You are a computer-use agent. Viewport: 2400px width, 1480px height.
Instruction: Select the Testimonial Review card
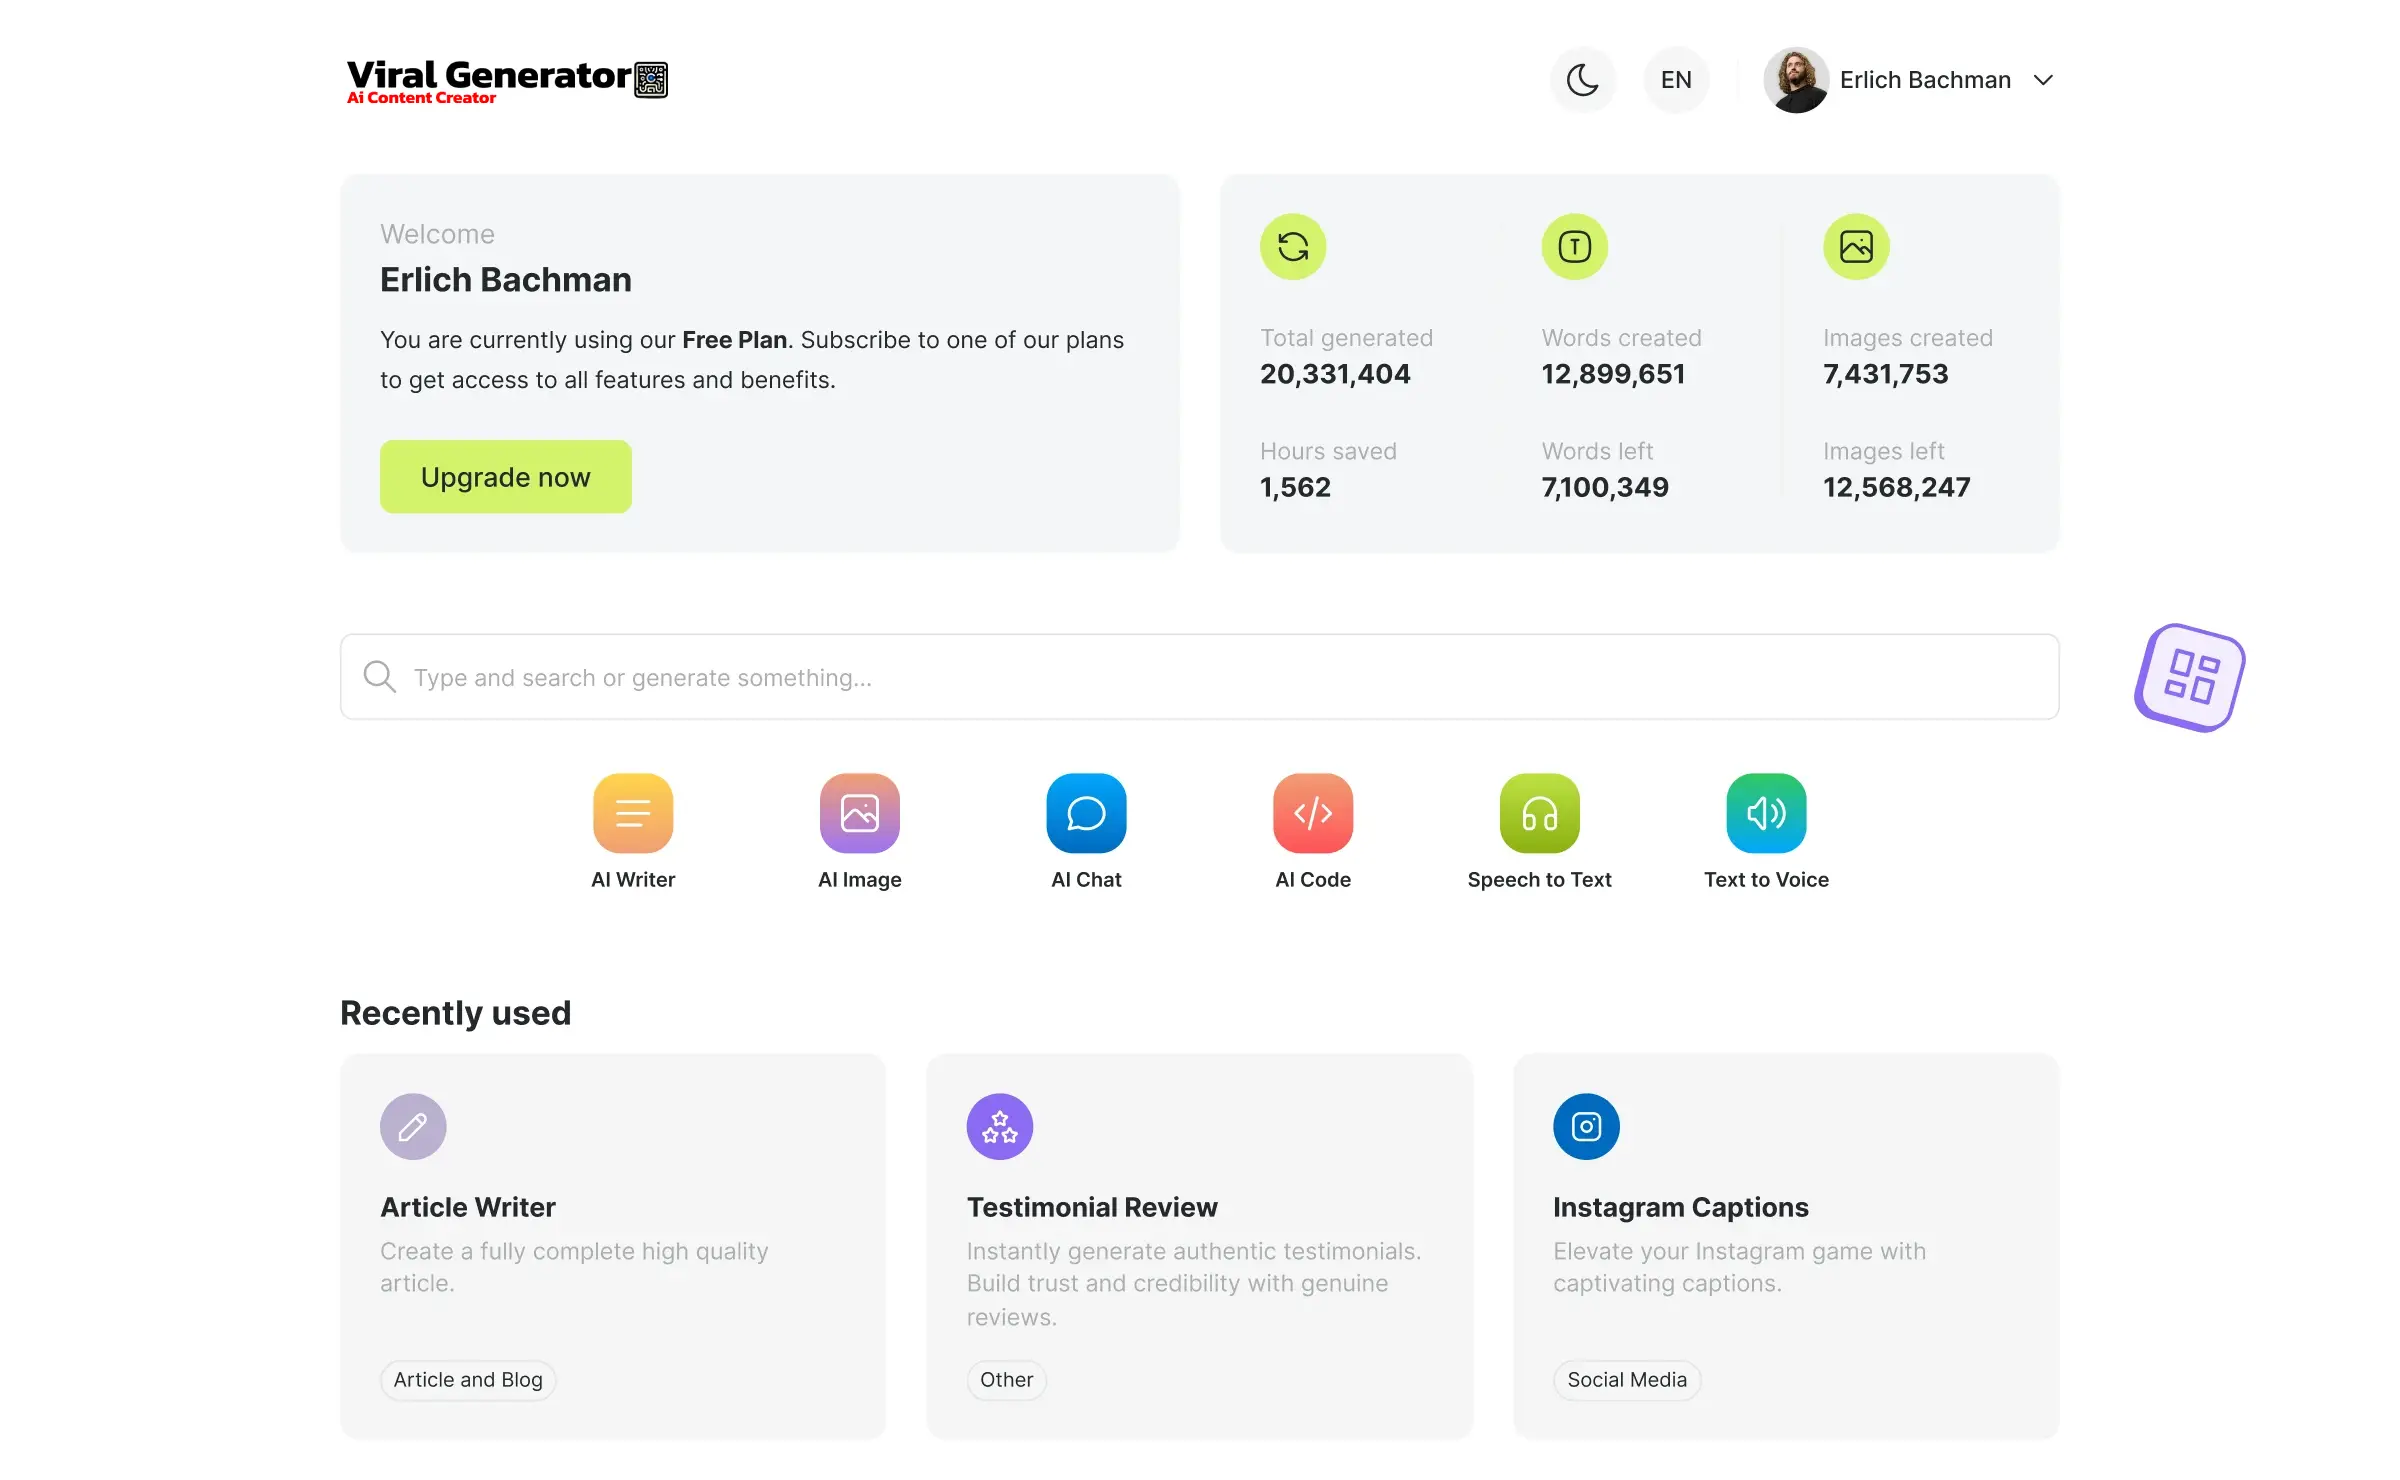(1198, 1245)
